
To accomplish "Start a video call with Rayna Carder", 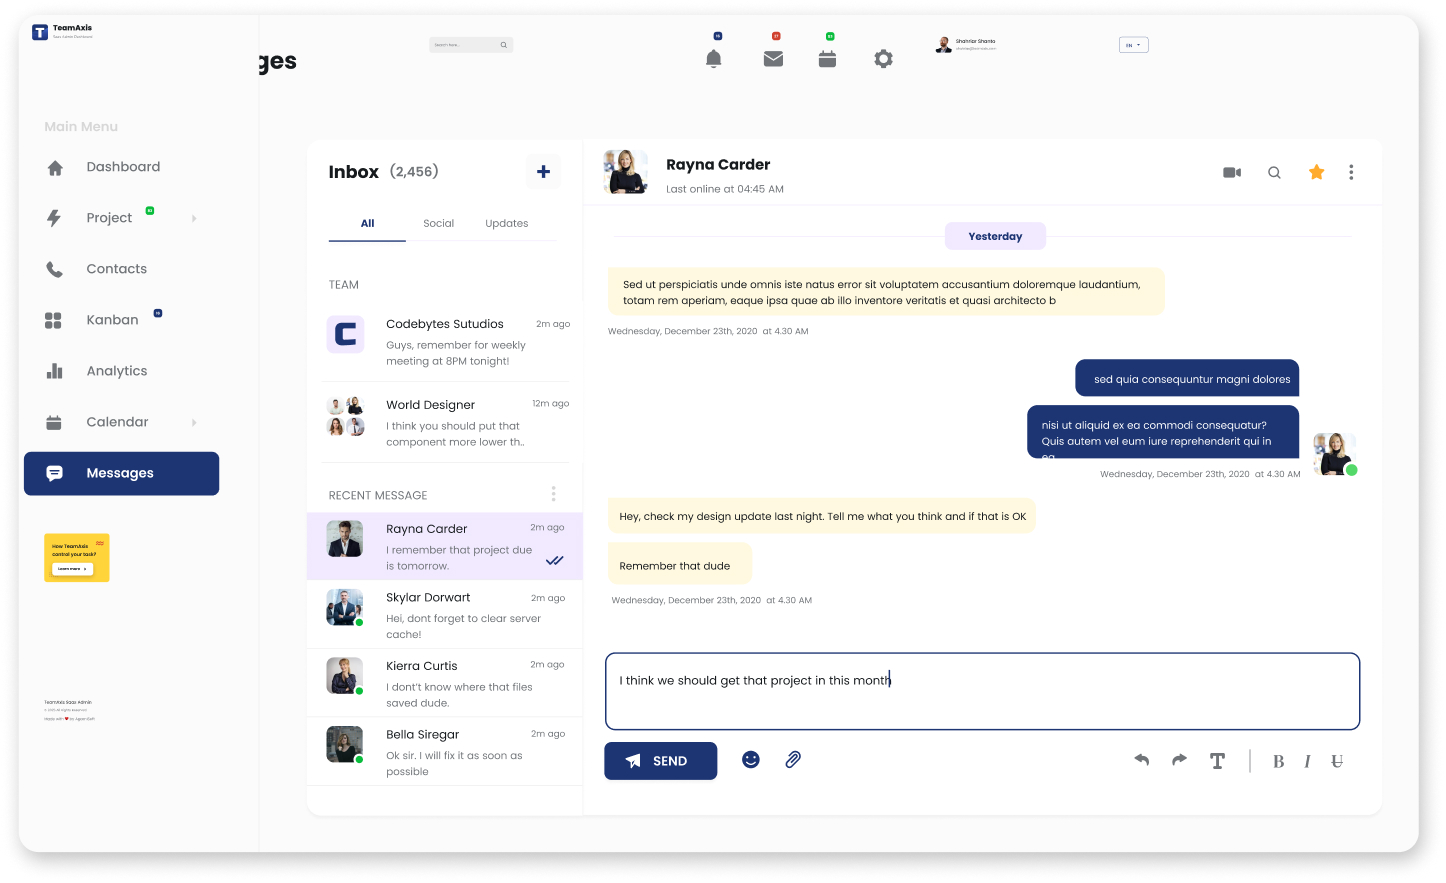I will [1232, 172].
